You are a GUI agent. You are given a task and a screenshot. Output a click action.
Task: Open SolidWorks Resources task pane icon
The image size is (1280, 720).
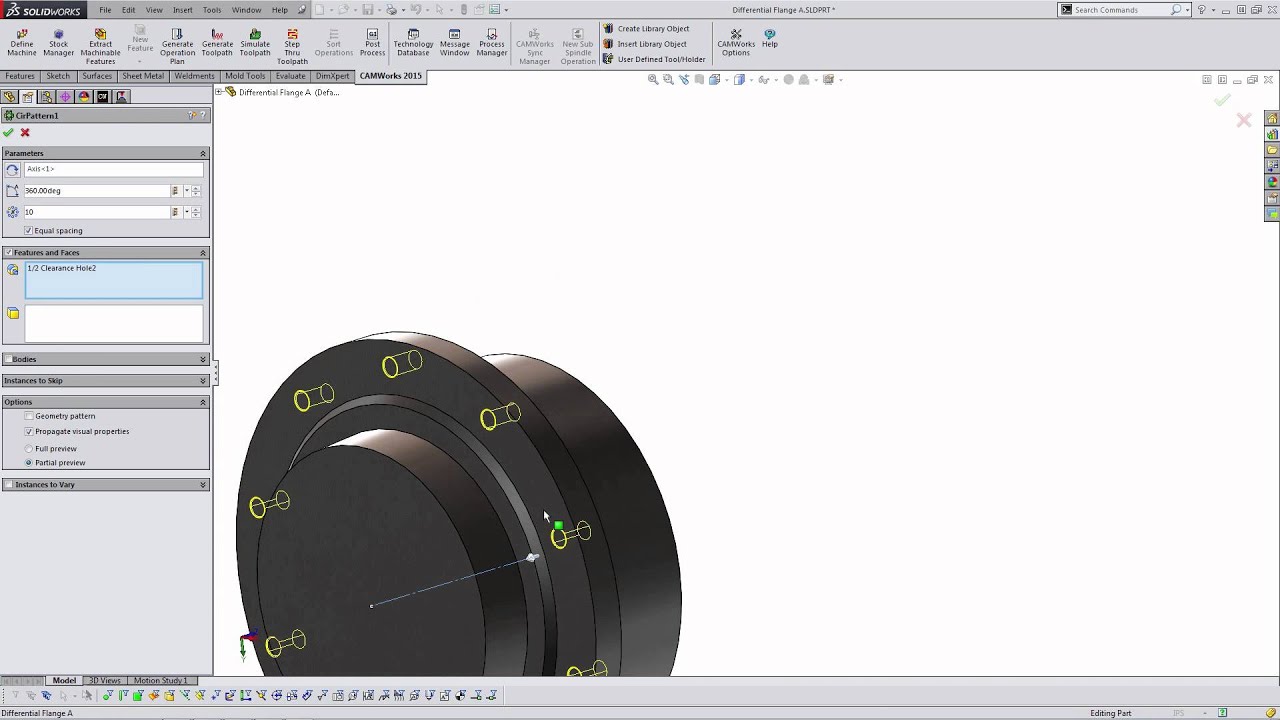click(1272, 119)
